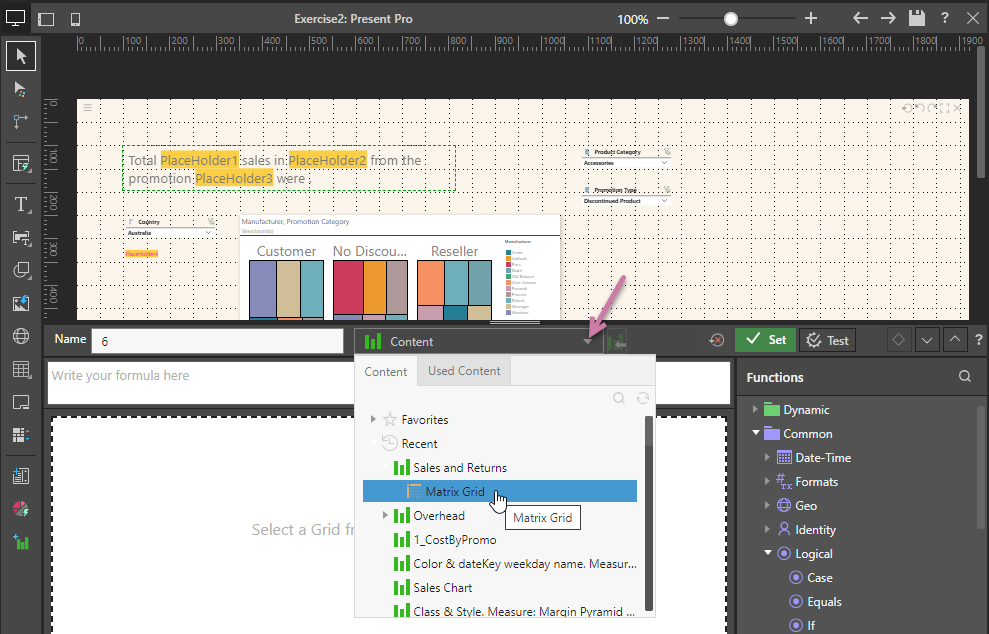Click the search icon in Functions panel
989x634 pixels.
tap(964, 377)
